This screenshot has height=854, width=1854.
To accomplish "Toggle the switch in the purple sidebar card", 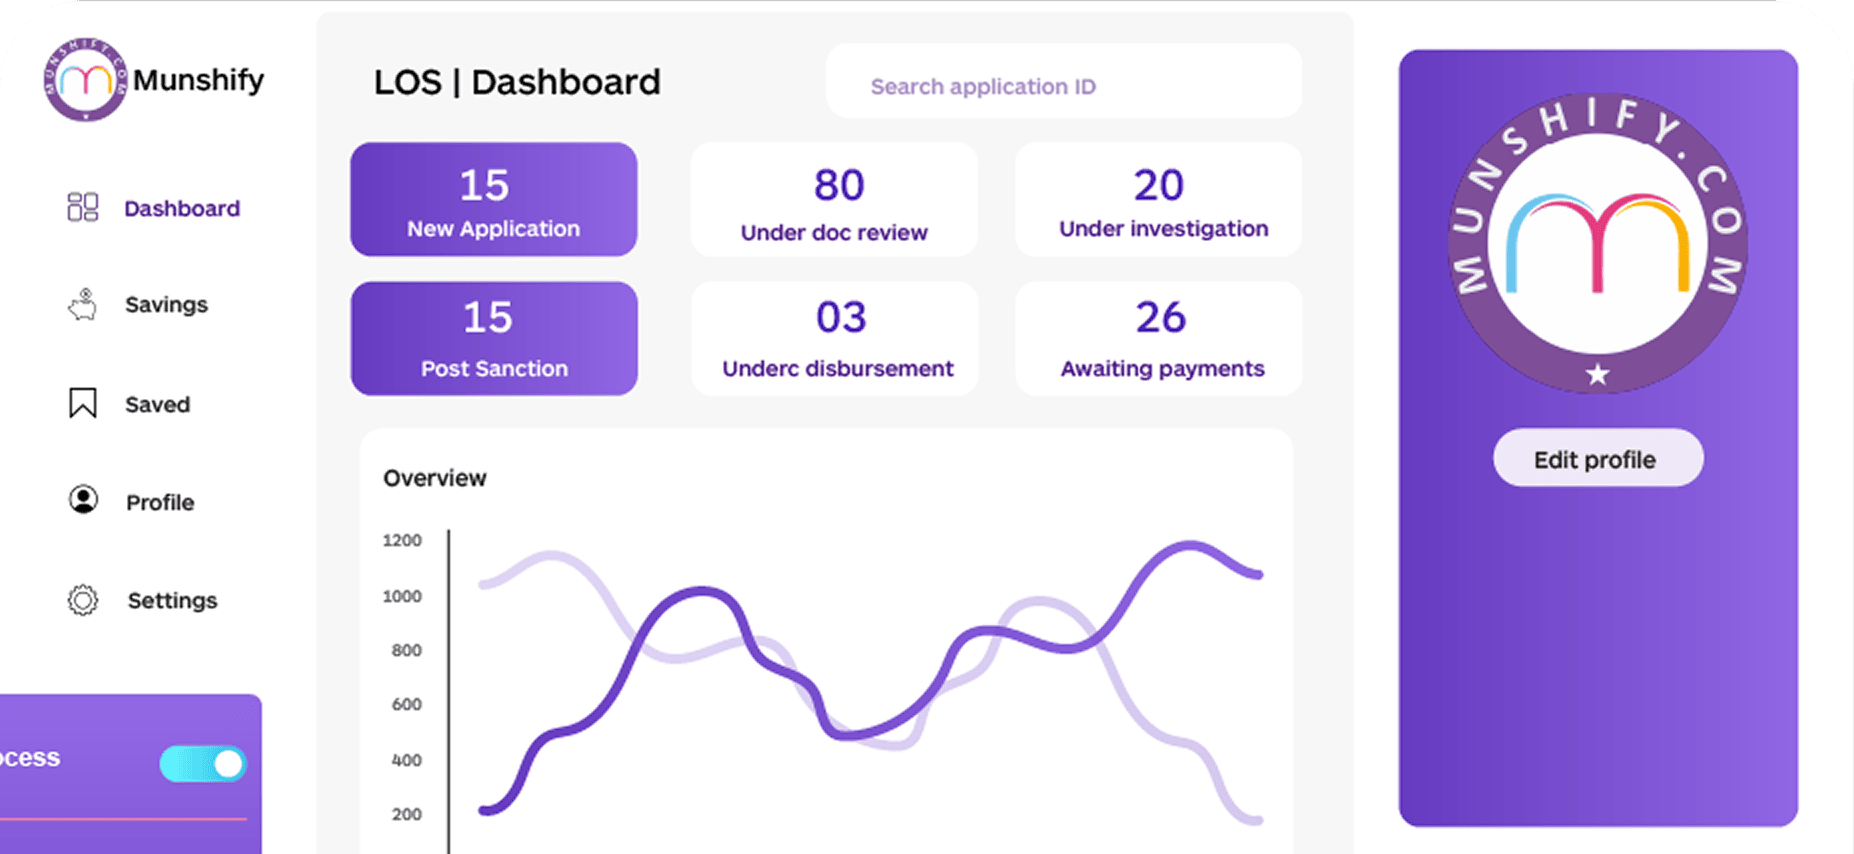I will coord(203,764).
